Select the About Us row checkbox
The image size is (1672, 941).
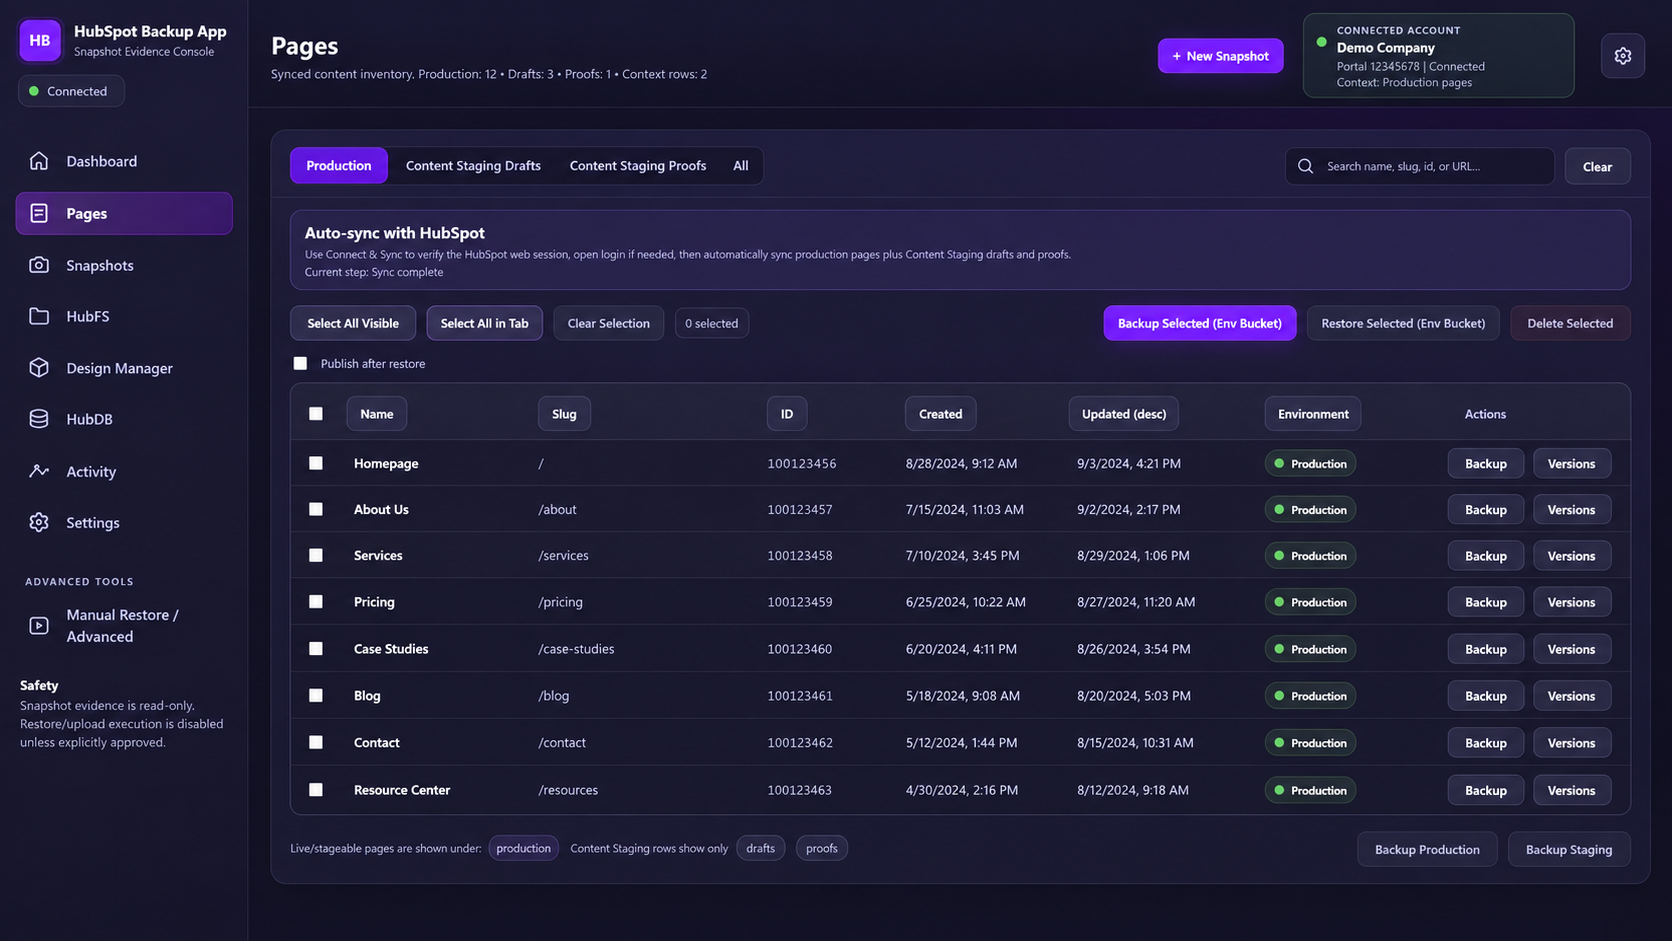coord(316,509)
